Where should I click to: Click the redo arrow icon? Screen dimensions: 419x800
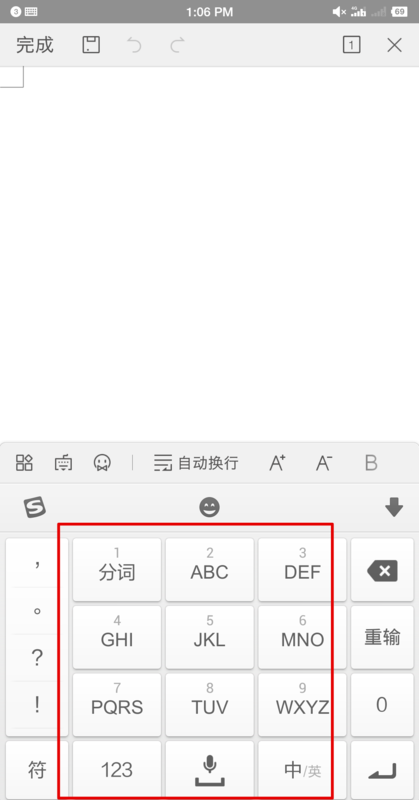177,45
